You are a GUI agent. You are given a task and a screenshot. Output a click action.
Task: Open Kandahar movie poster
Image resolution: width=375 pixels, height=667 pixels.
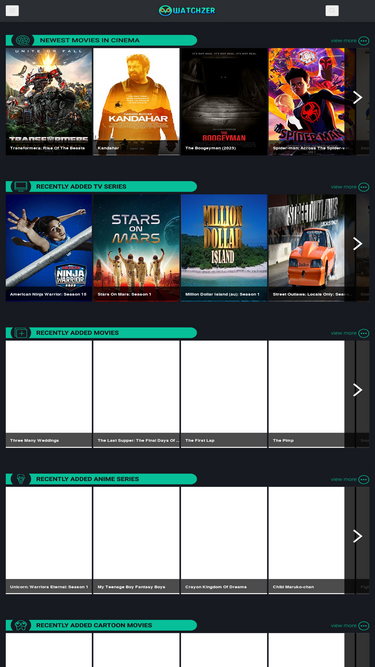click(136, 101)
